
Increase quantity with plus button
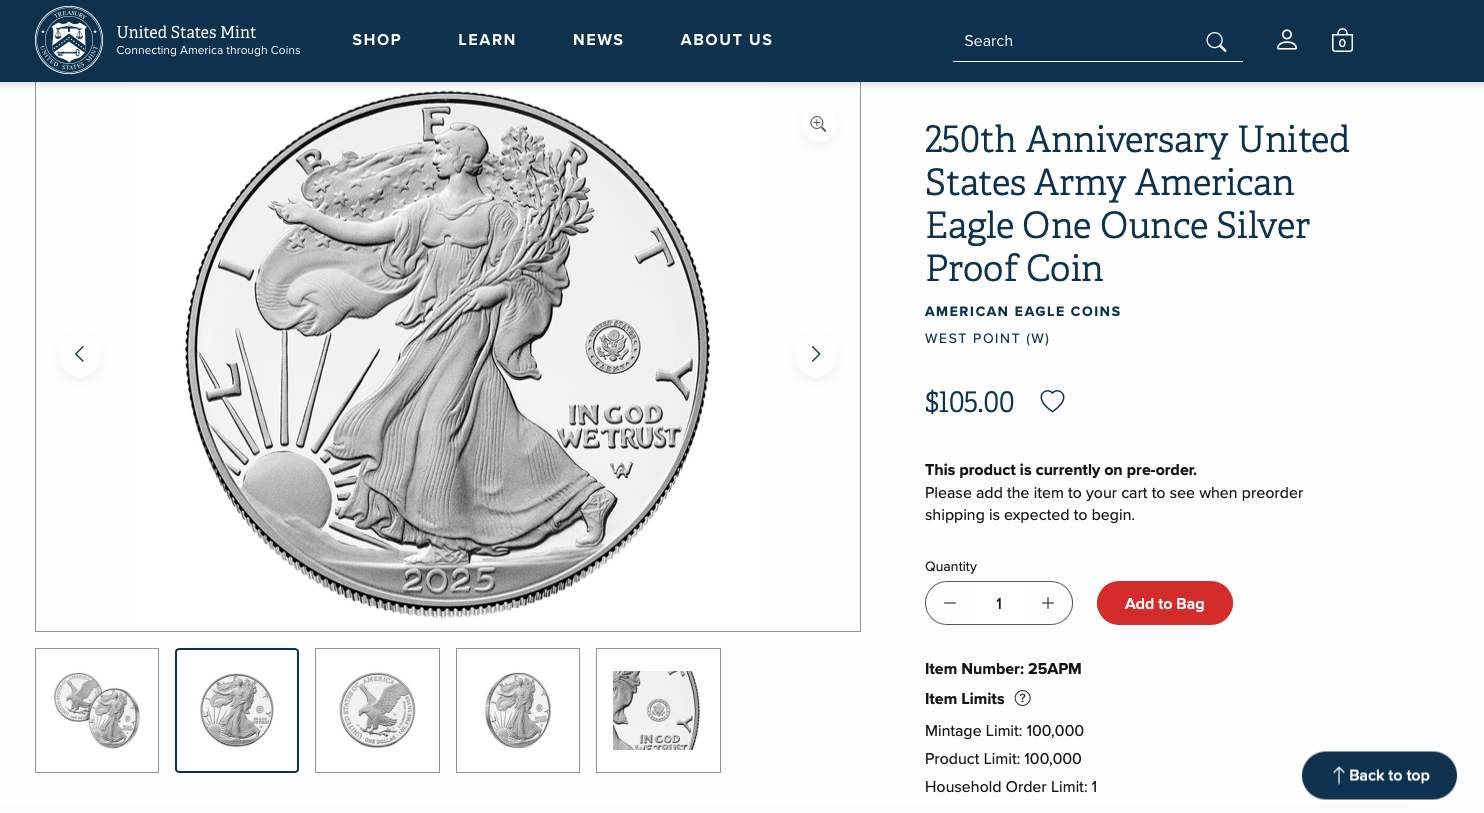tap(1048, 603)
